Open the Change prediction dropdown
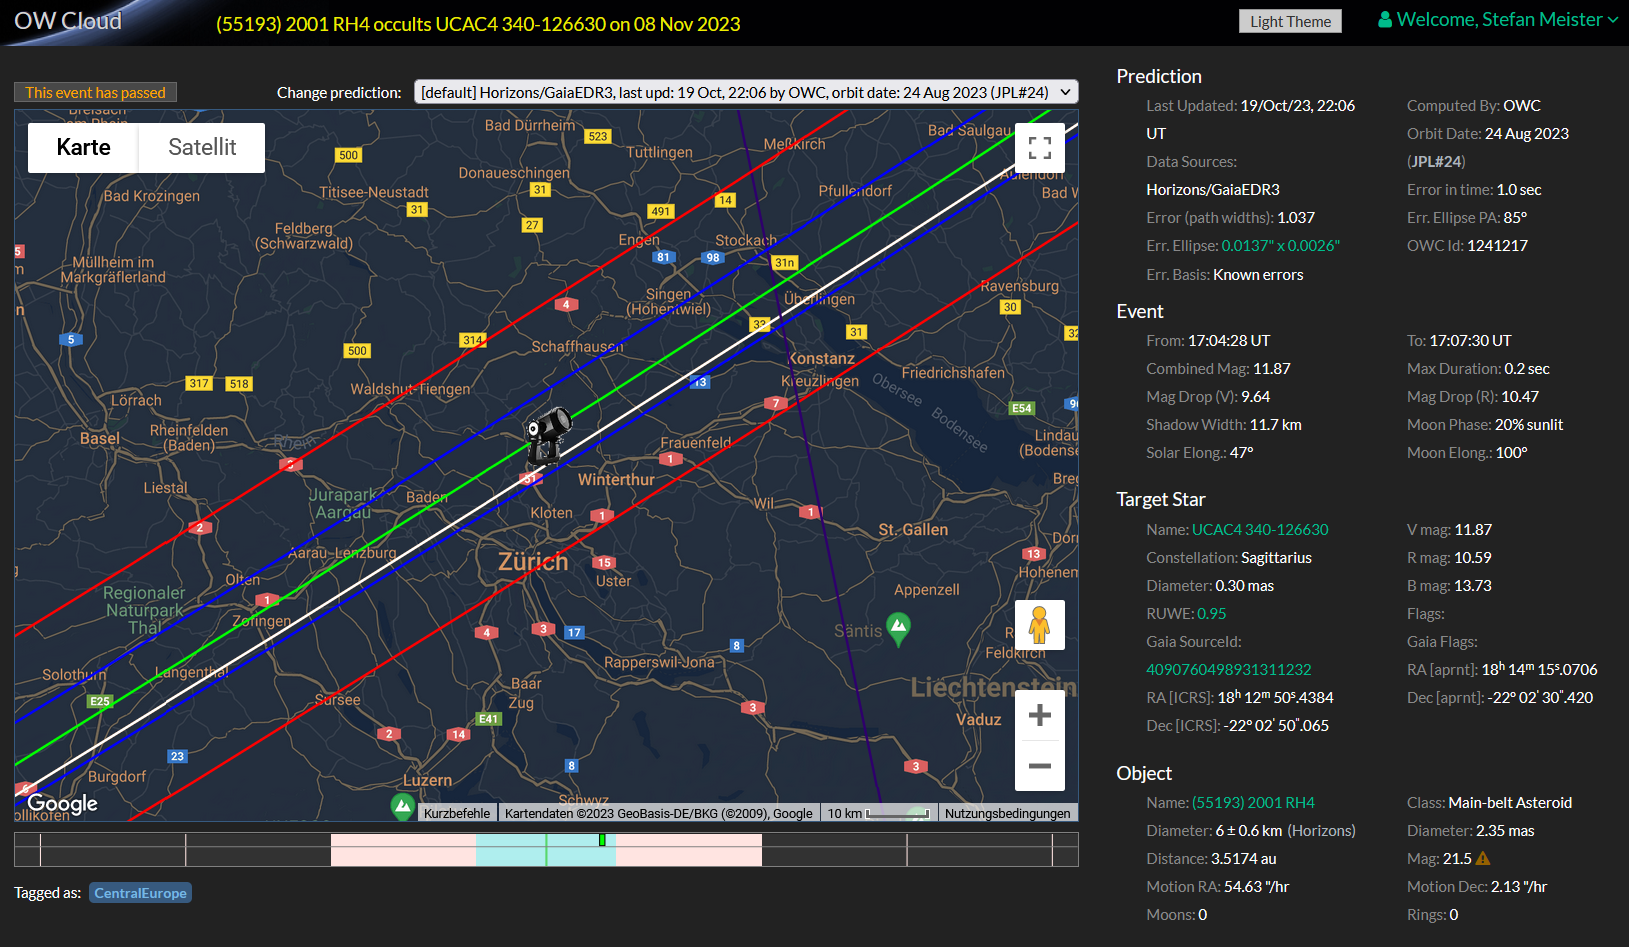1629x947 pixels. coord(746,92)
